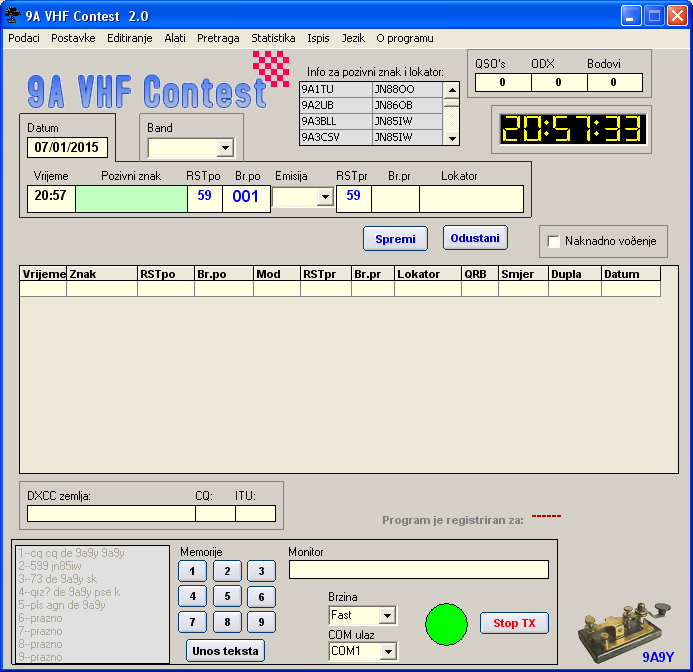
Task: Trigger memory button 6
Action: (261, 597)
